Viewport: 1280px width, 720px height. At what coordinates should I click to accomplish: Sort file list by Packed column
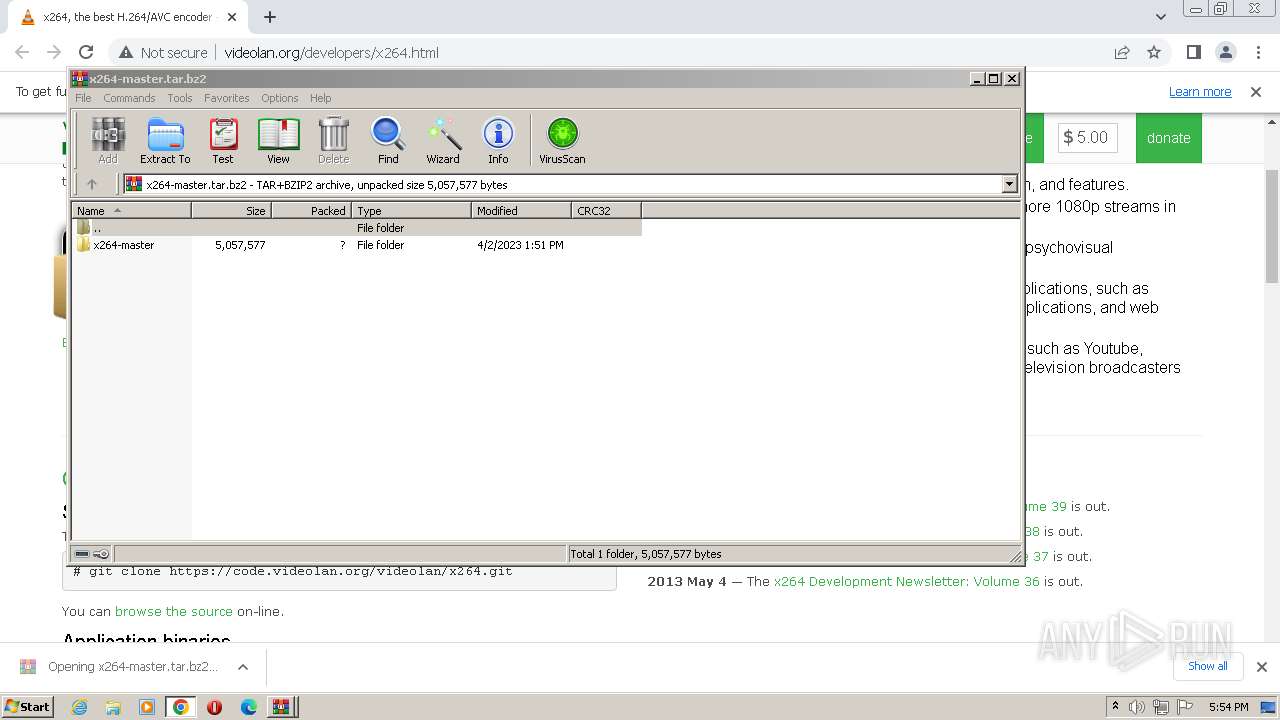[x=311, y=210]
